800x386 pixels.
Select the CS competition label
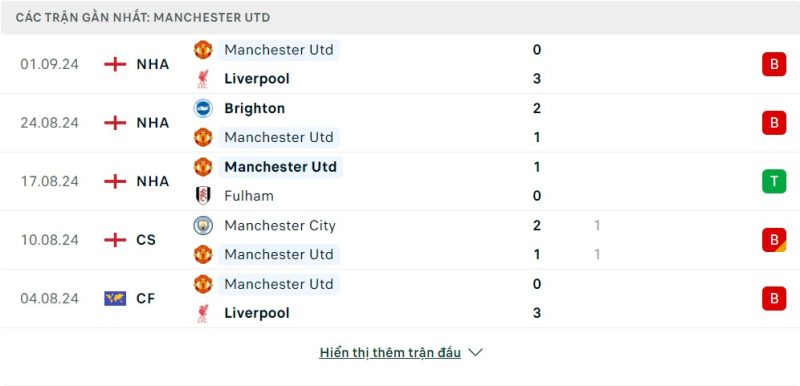point(146,240)
